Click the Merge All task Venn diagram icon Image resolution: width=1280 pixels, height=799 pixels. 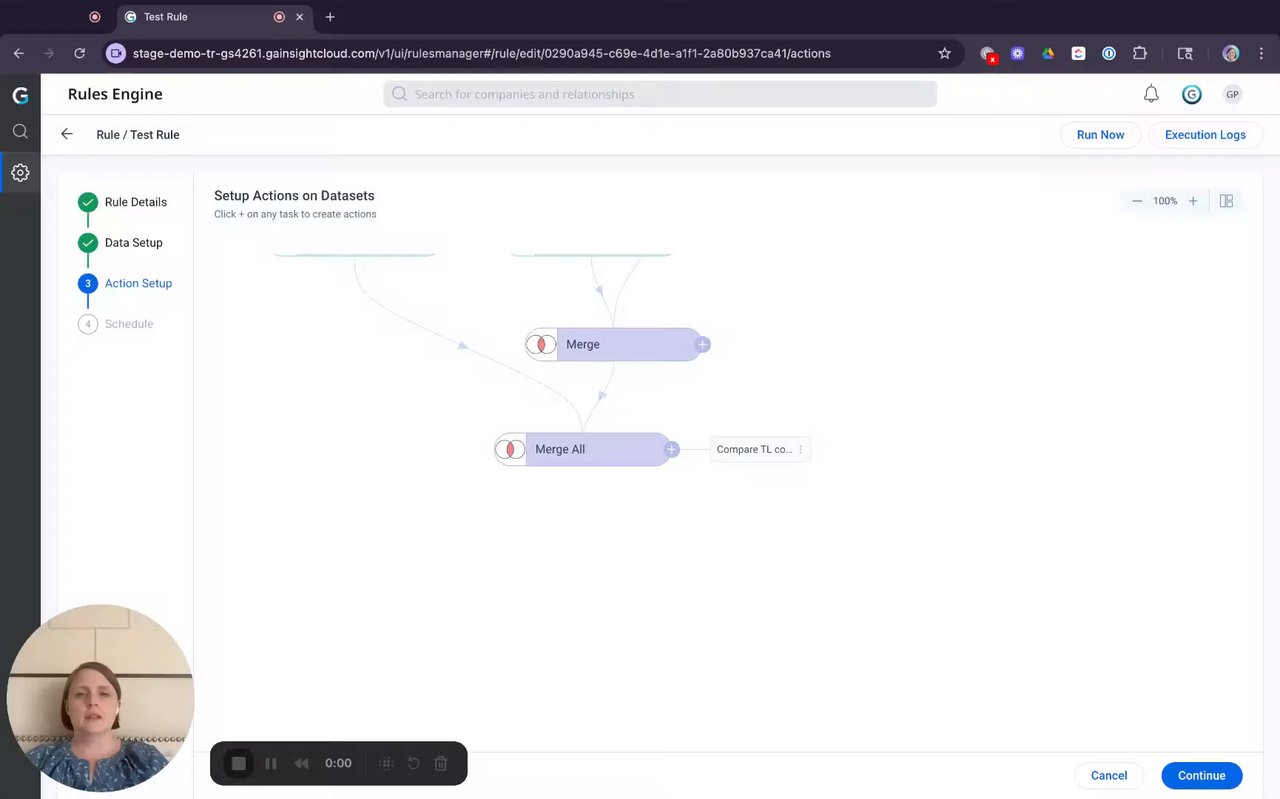point(510,449)
